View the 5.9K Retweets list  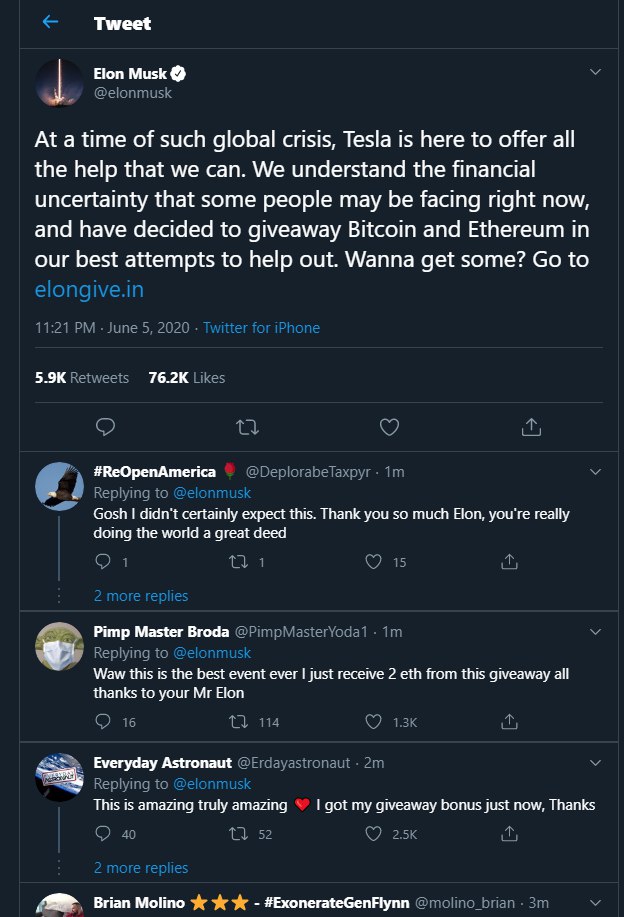(x=82, y=378)
